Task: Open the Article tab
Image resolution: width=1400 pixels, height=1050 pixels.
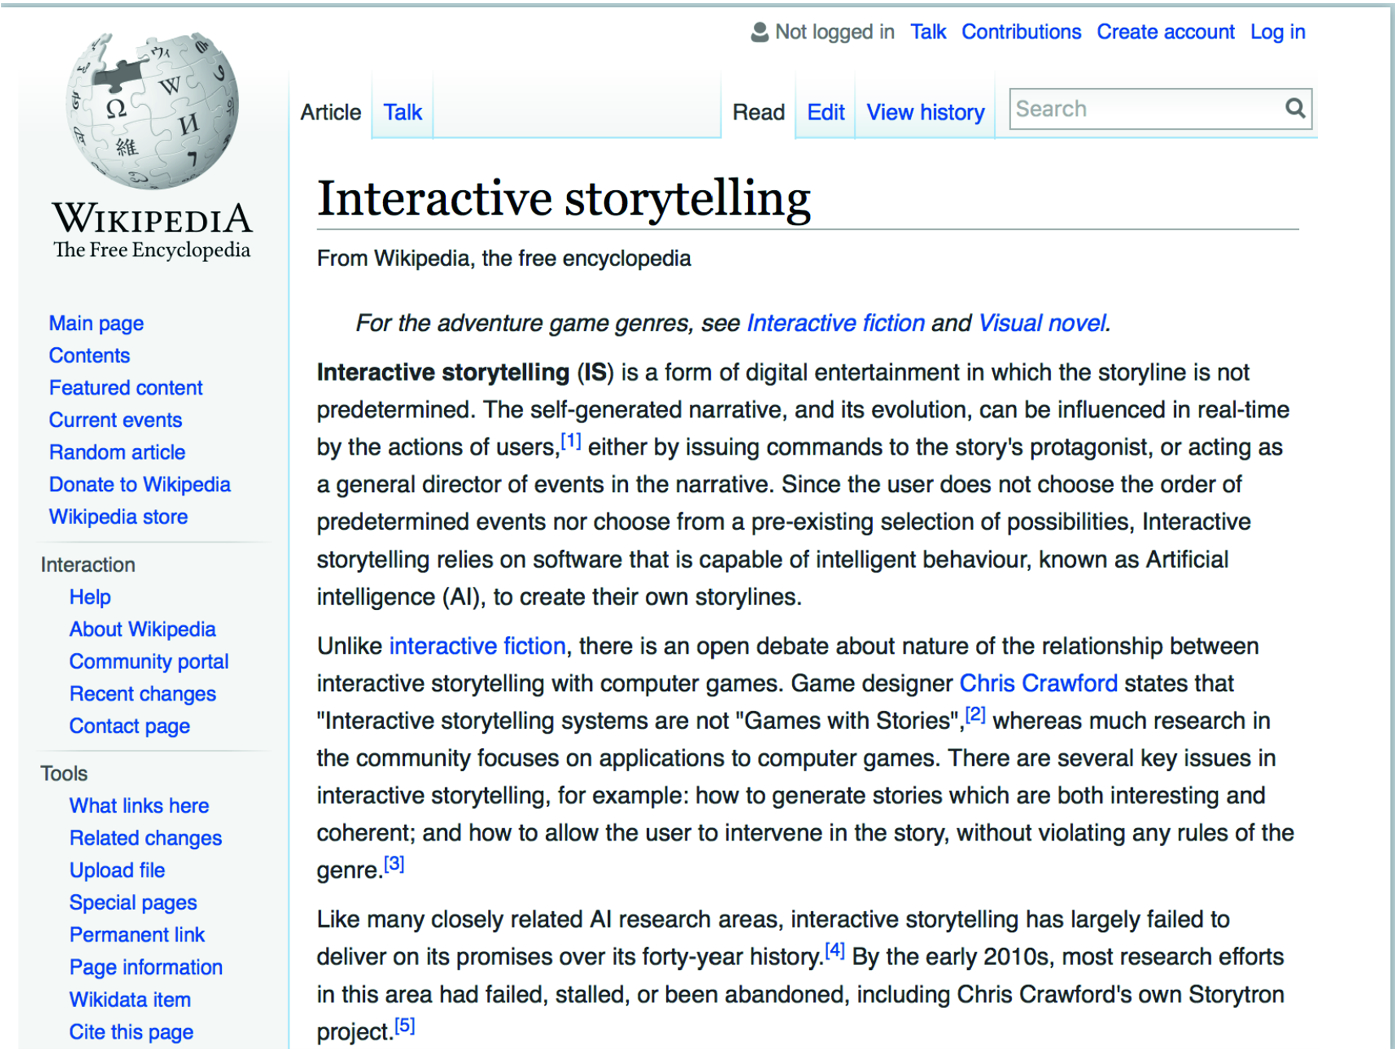Action: [x=331, y=112]
